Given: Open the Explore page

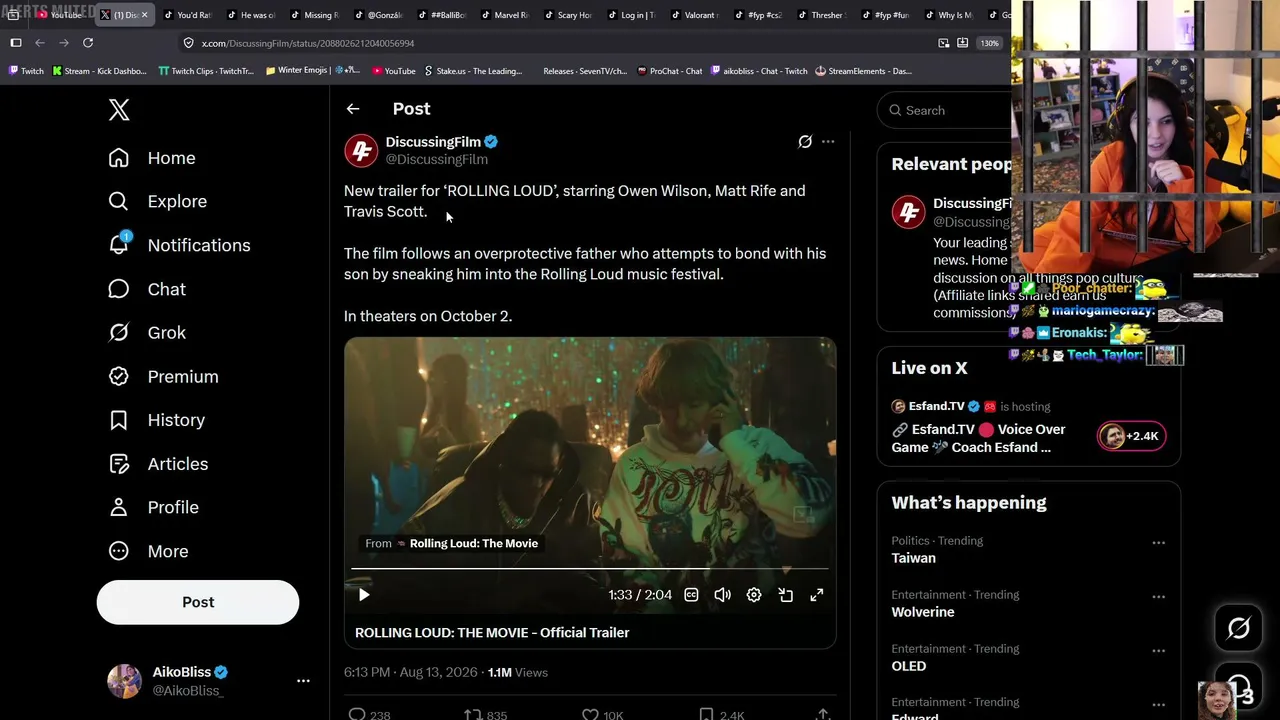Looking at the screenshot, I should 158,201.
